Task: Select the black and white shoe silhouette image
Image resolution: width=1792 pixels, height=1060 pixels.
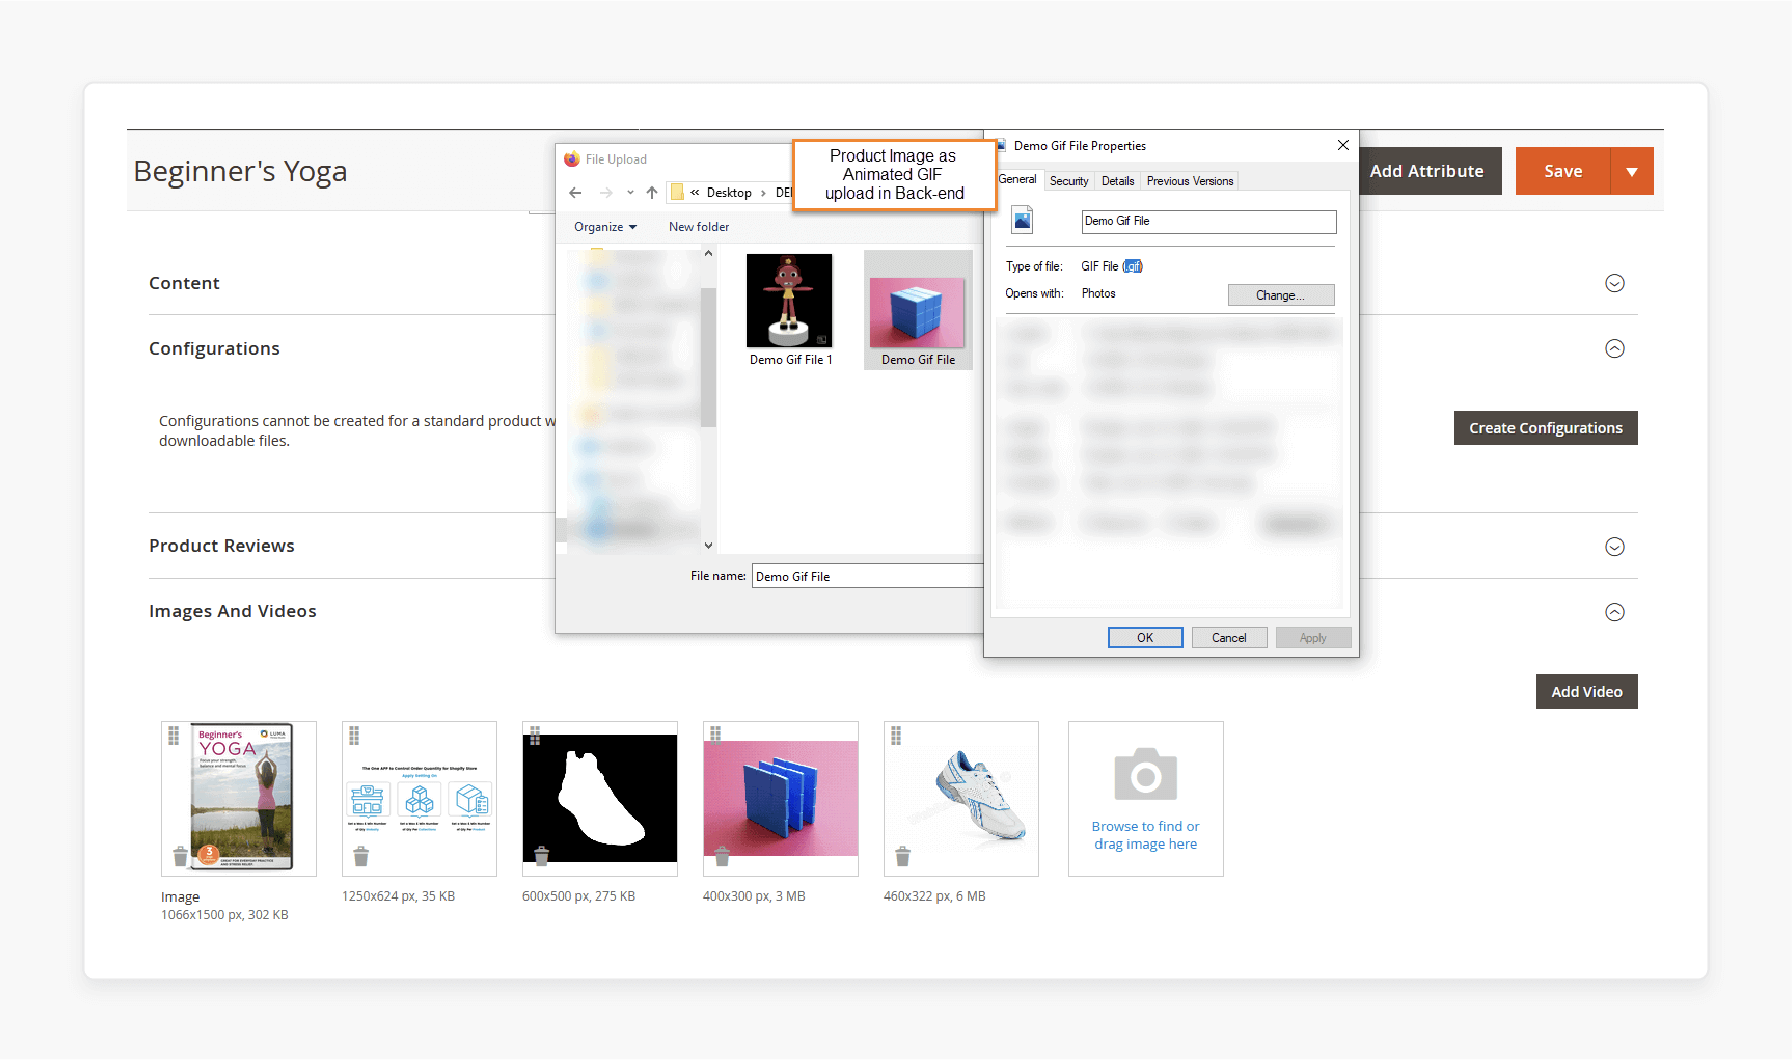Action: [600, 798]
